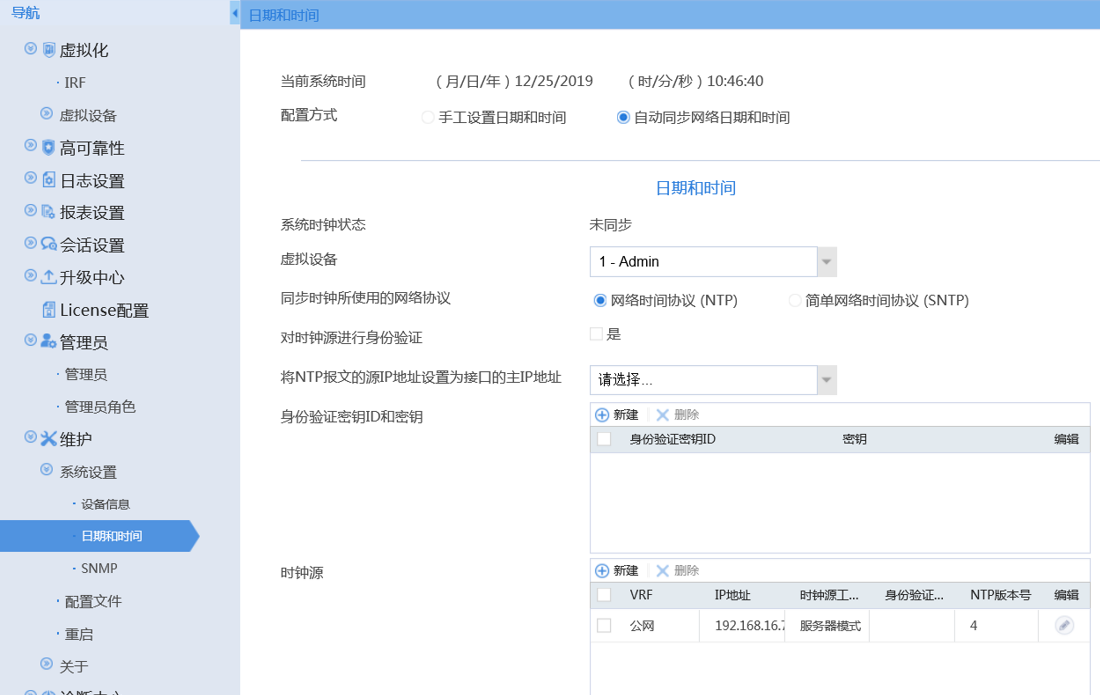The width and height of the screenshot is (1100, 695).
Task: Click the report settings icon
Action: 49,212
